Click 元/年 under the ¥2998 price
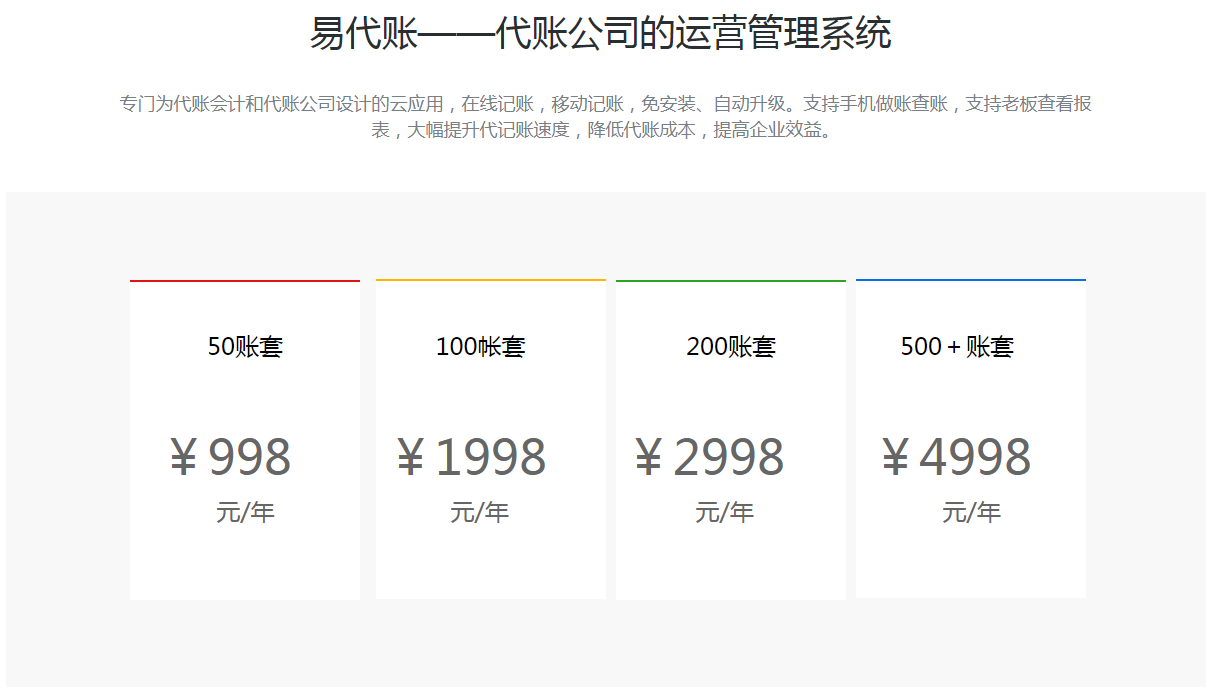 tap(725, 513)
